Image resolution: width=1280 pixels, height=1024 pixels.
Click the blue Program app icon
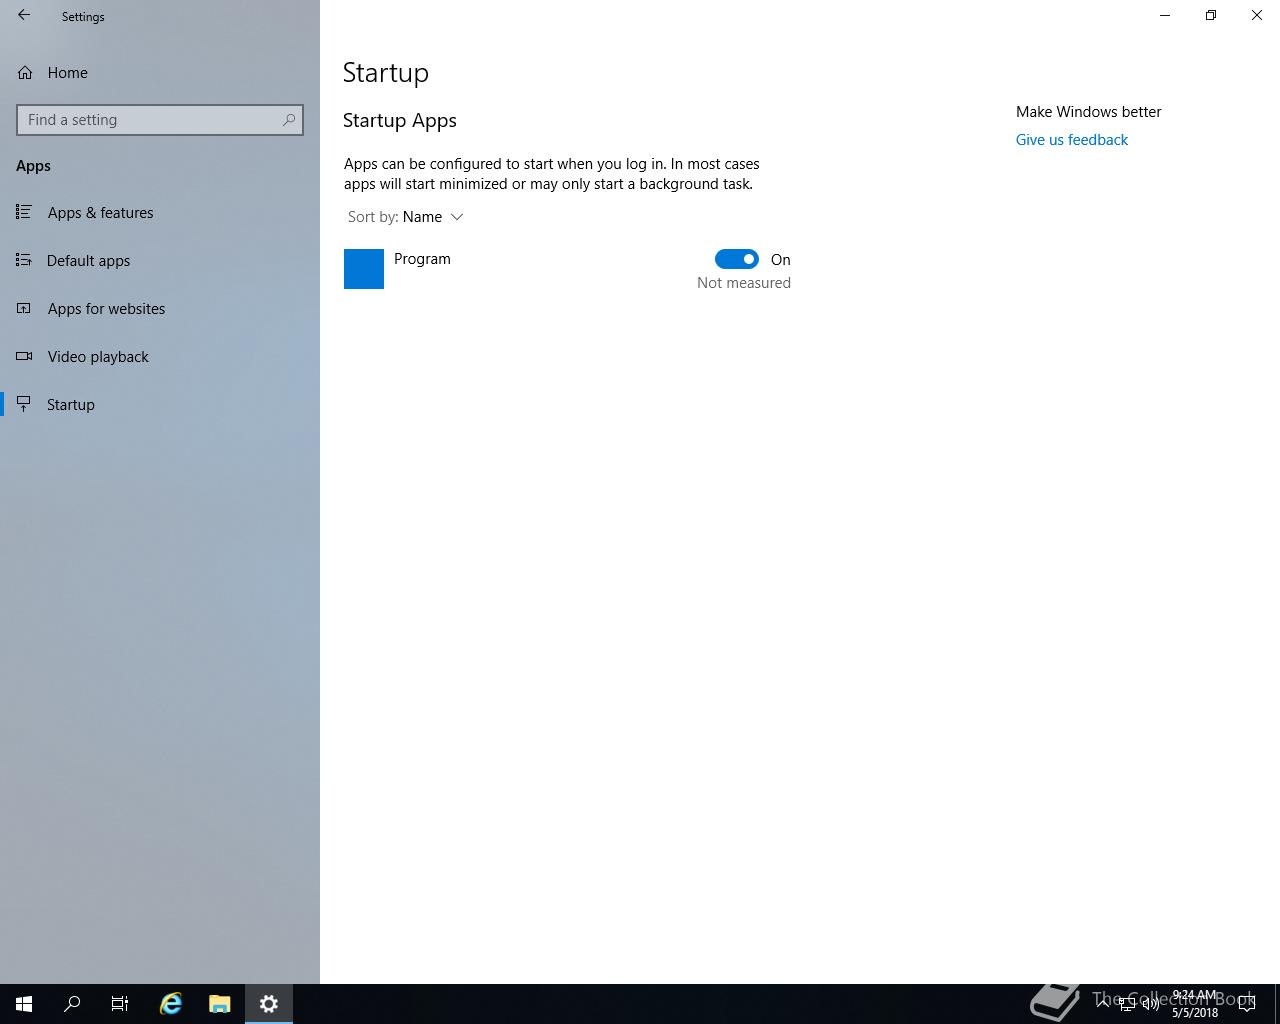click(x=364, y=269)
